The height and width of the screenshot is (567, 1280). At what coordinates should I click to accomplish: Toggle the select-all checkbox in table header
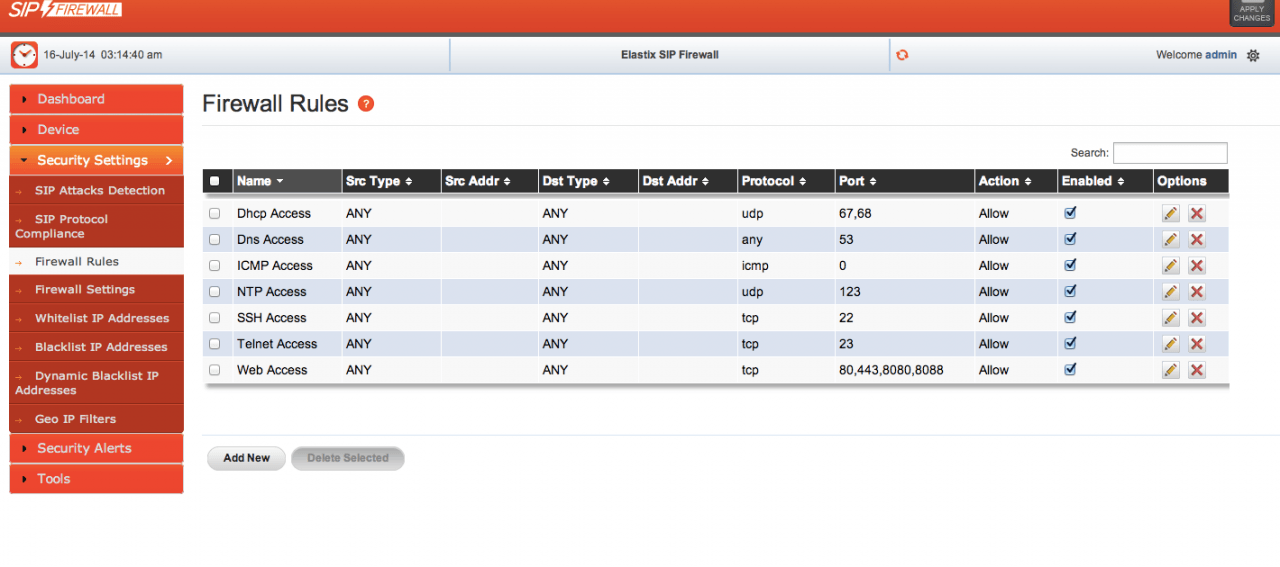[x=215, y=182]
